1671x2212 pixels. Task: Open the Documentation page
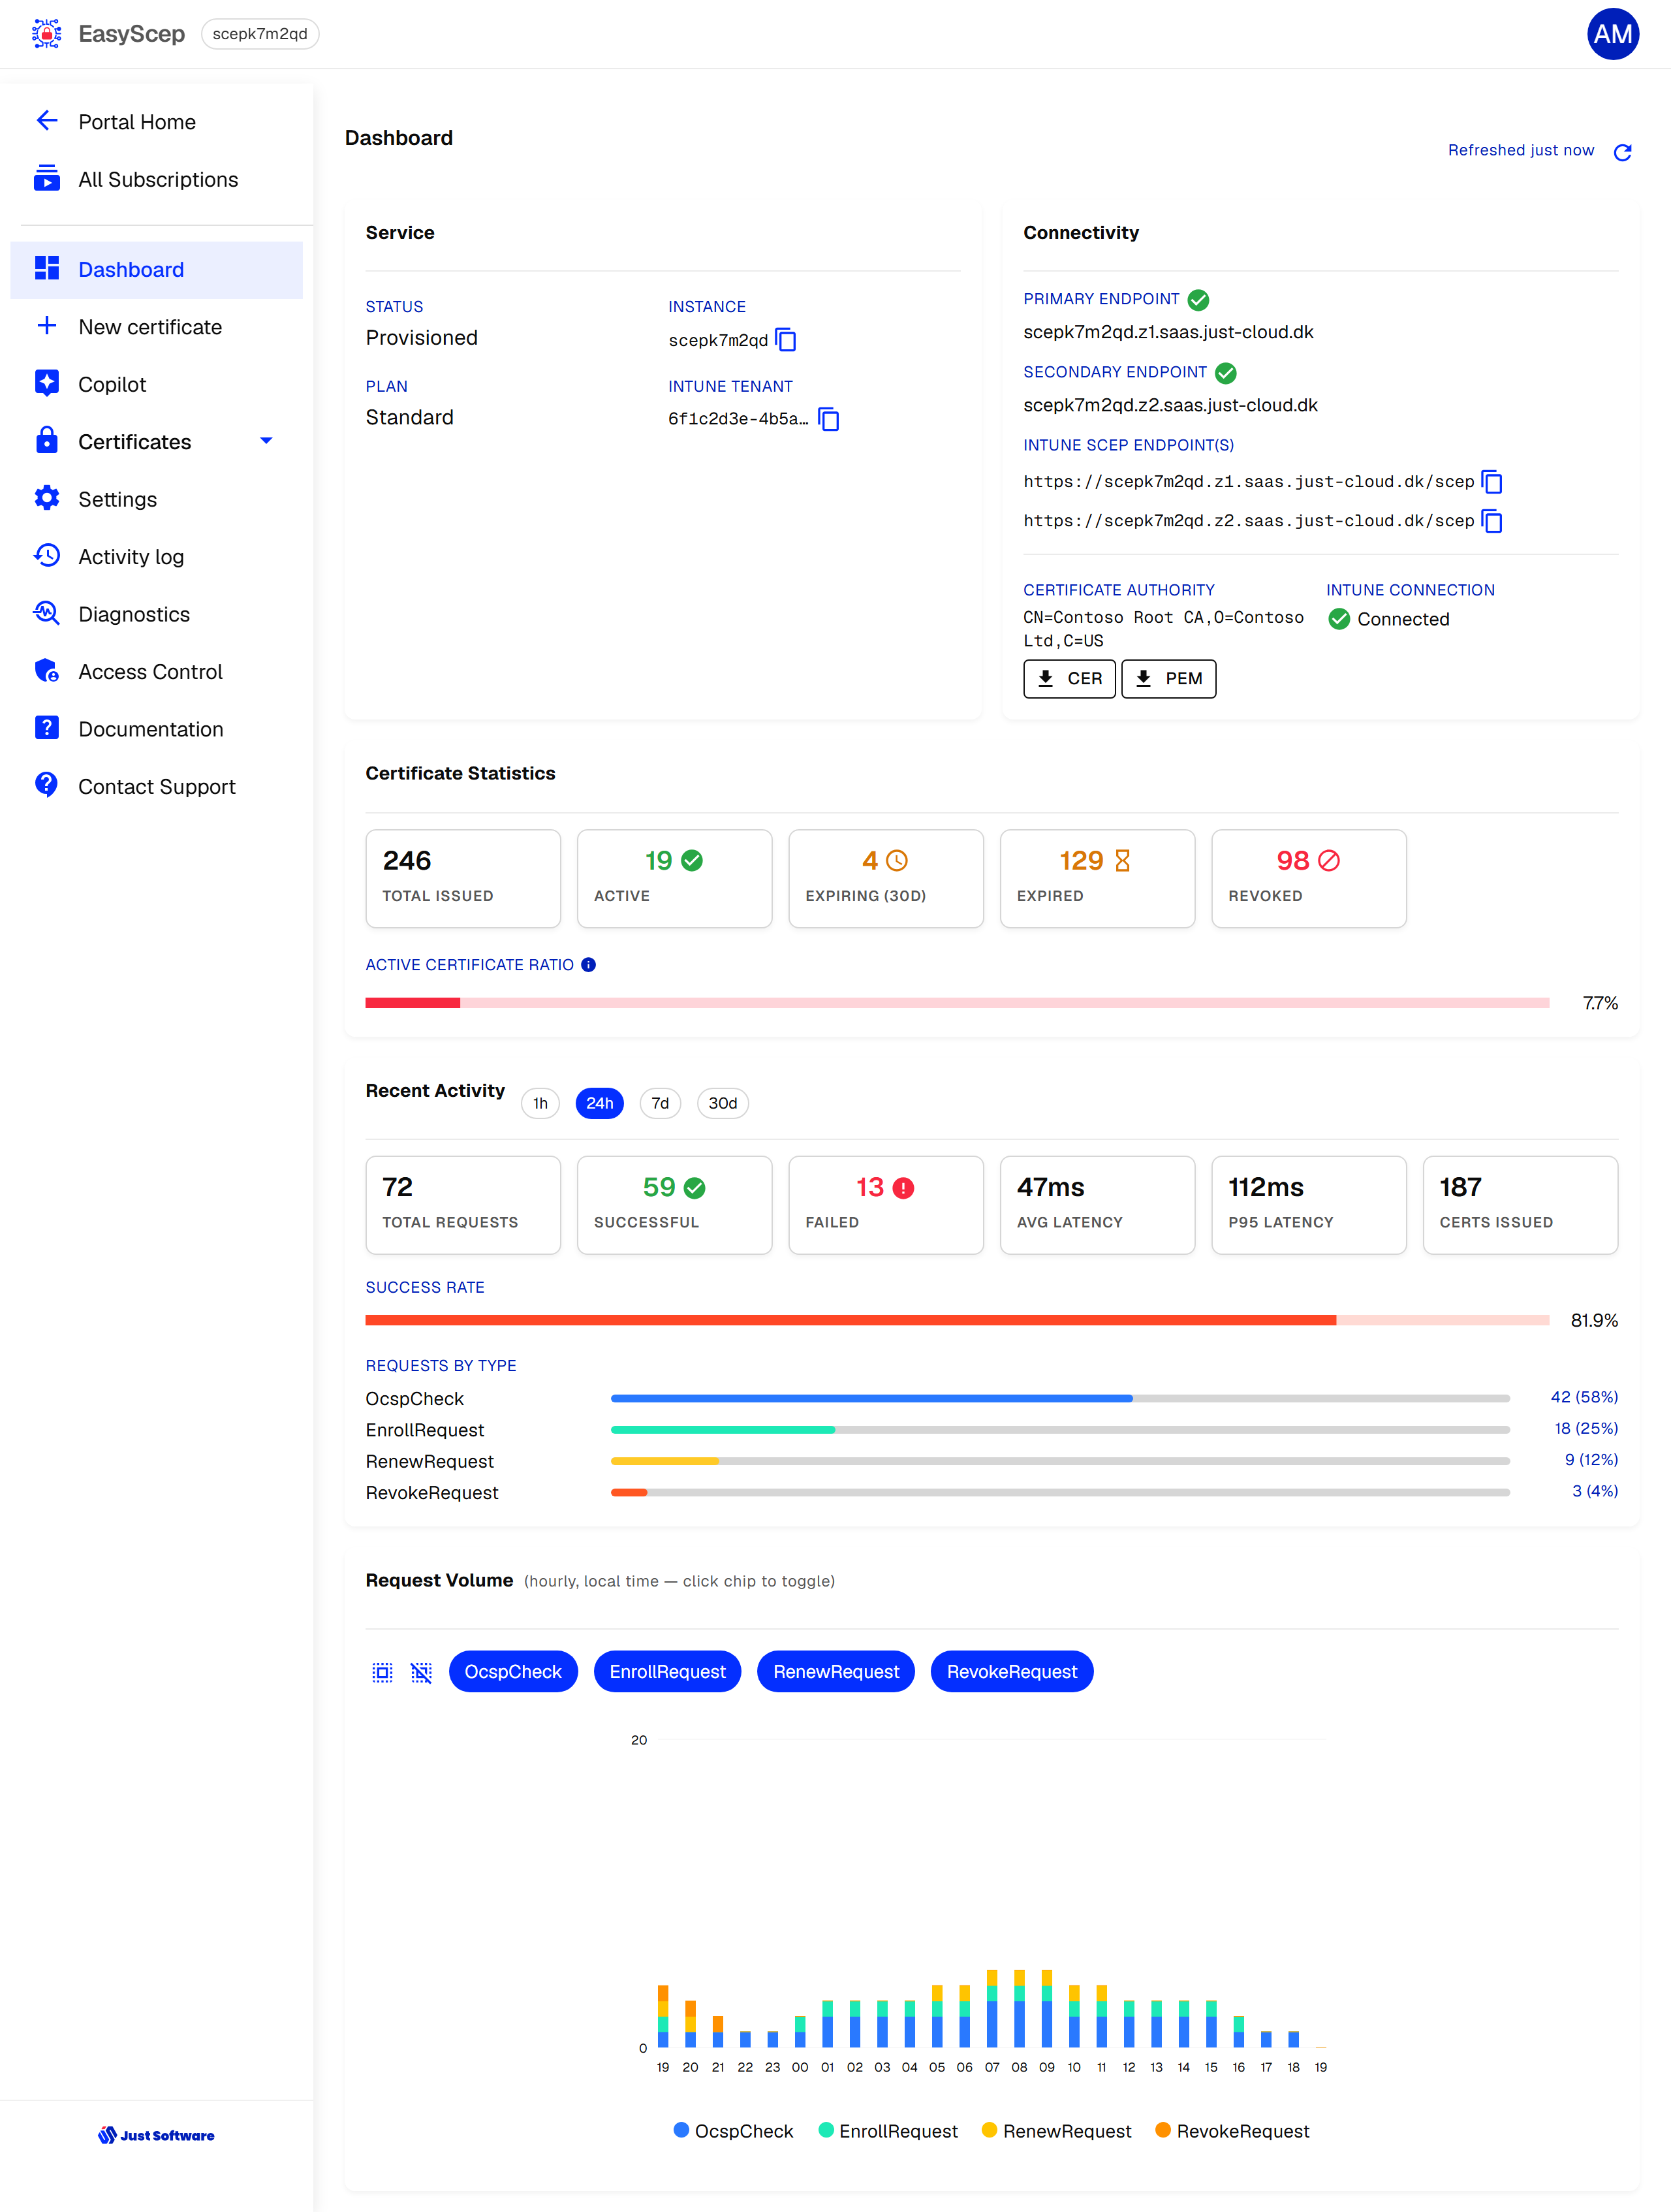pos(156,729)
